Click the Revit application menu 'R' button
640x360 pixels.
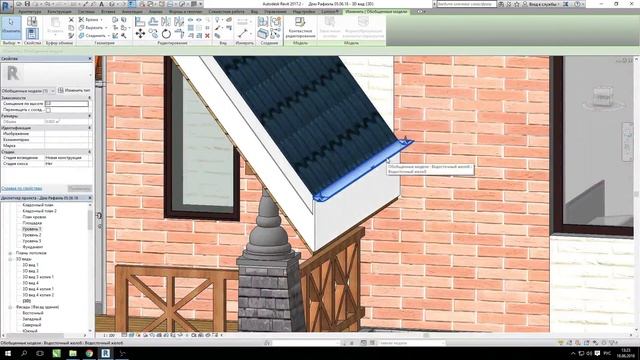point(6,6)
